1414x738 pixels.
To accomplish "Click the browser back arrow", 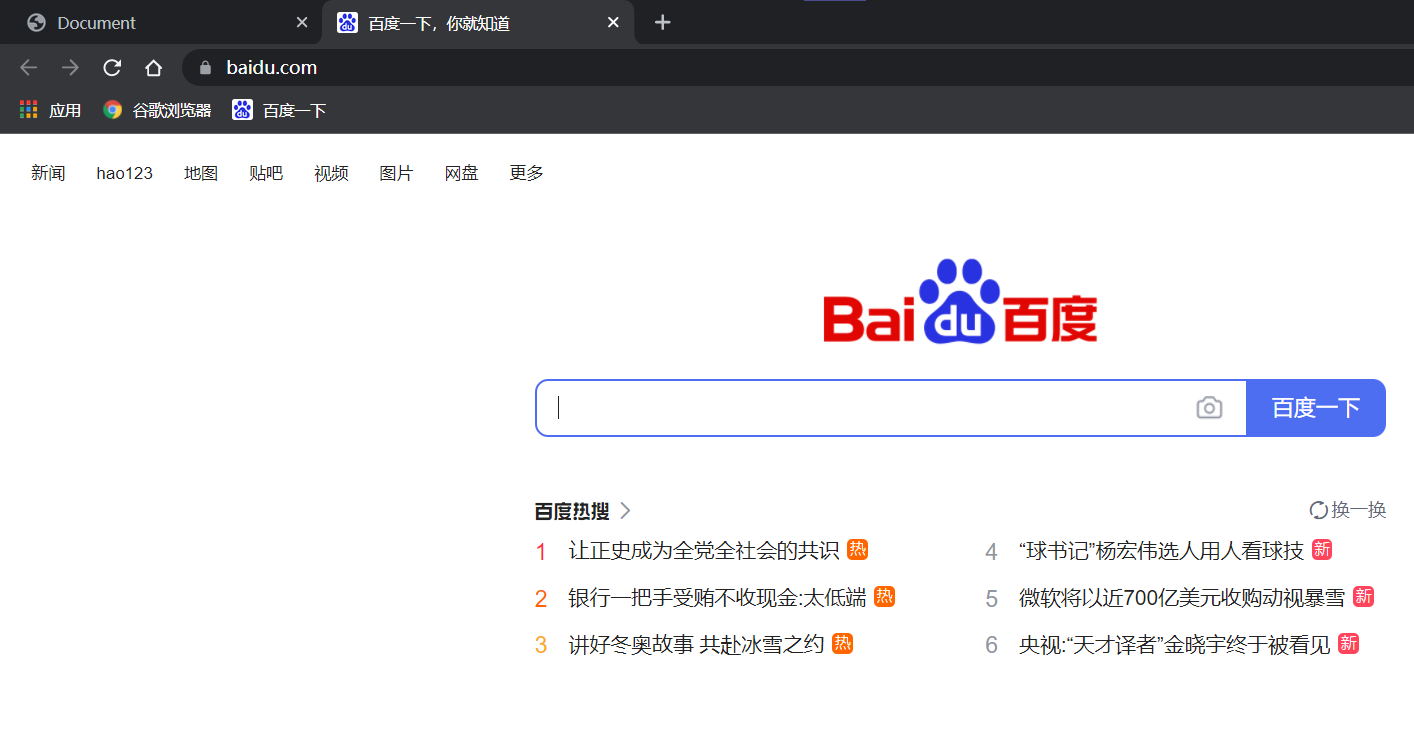I will tap(28, 67).
